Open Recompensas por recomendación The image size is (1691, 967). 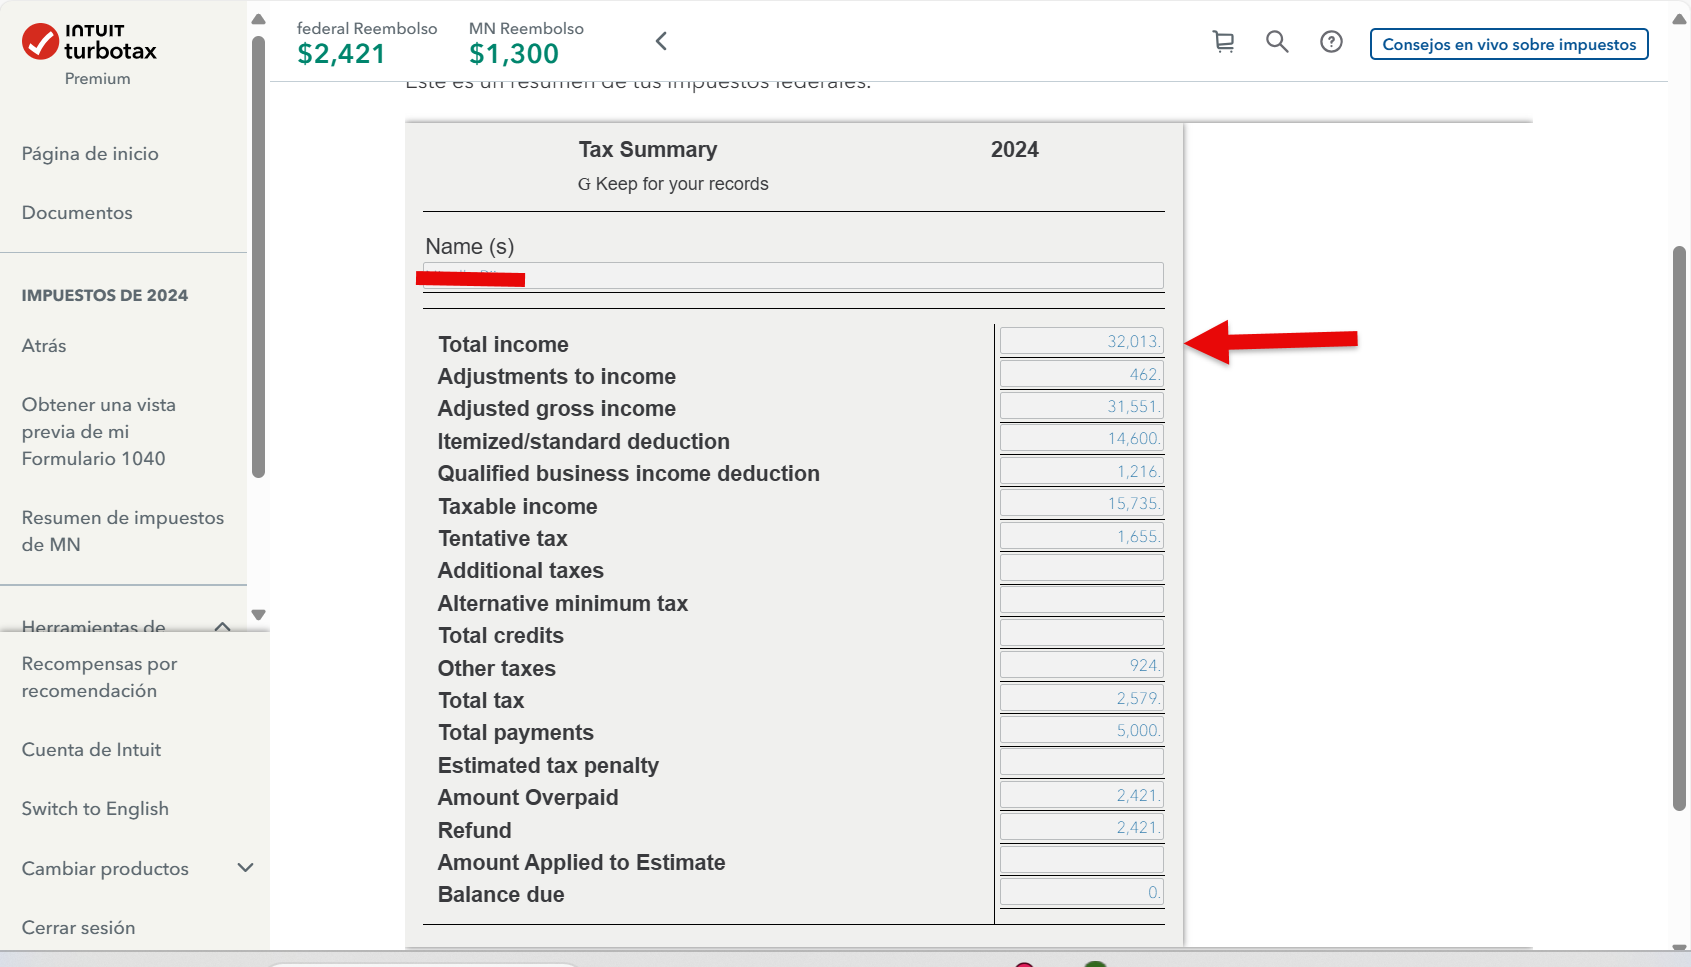pyautogui.click(x=99, y=677)
